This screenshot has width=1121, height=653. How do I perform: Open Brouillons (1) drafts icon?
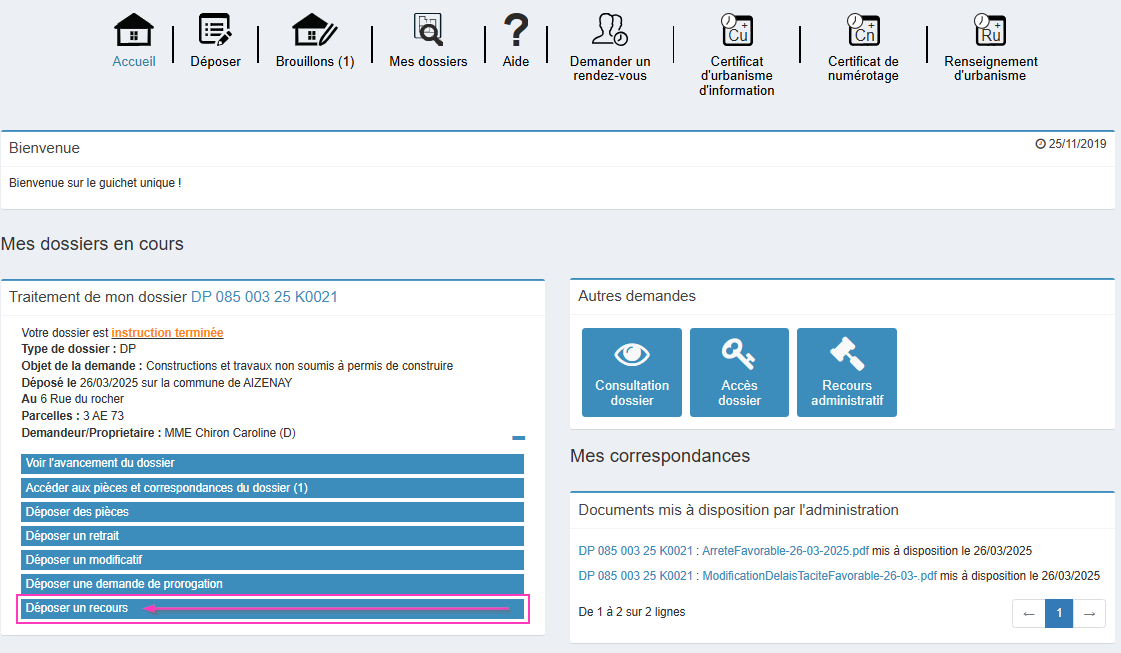click(315, 30)
